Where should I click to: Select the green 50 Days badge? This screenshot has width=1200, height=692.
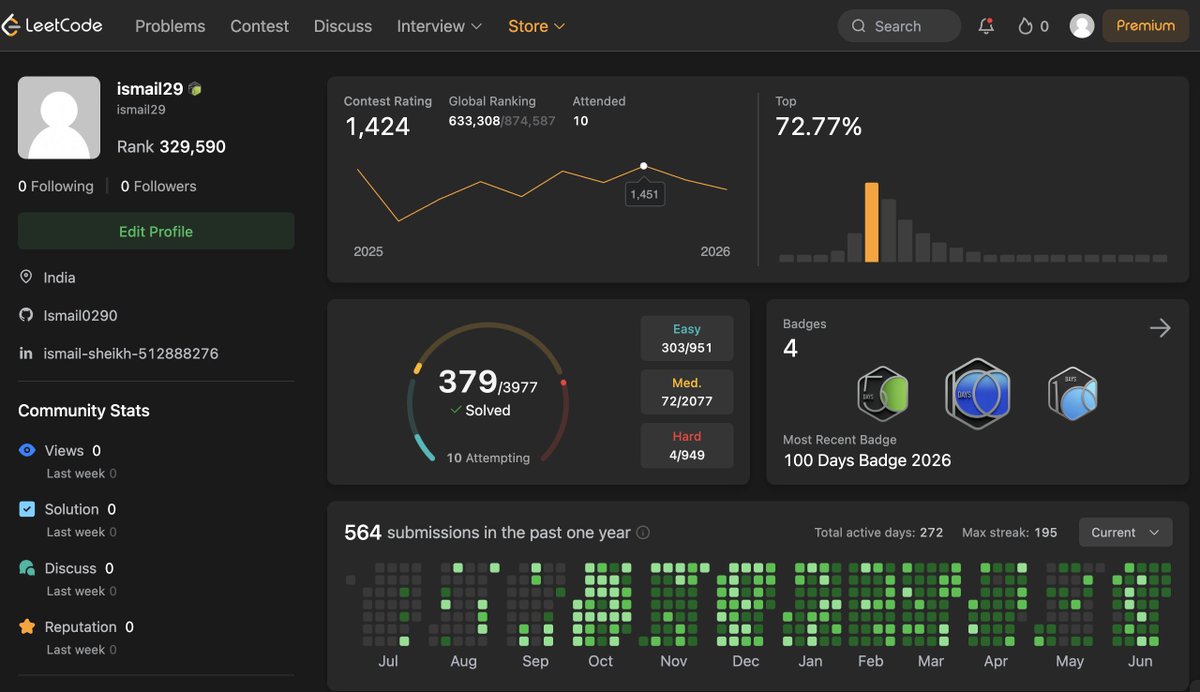click(883, 394)
